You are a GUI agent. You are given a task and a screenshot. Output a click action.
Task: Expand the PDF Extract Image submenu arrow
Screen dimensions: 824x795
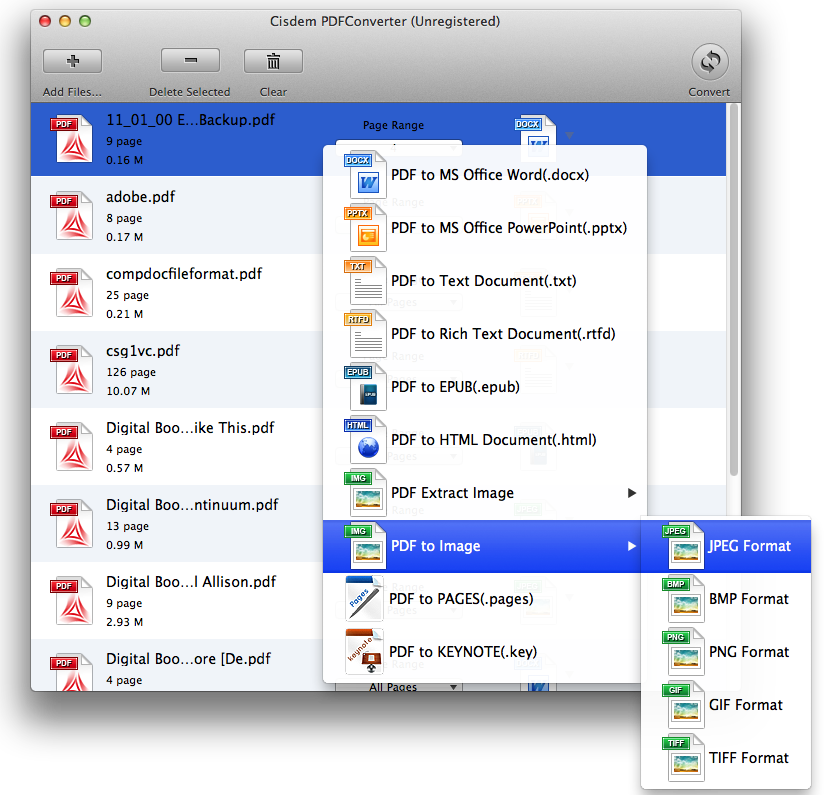point(631,493)
